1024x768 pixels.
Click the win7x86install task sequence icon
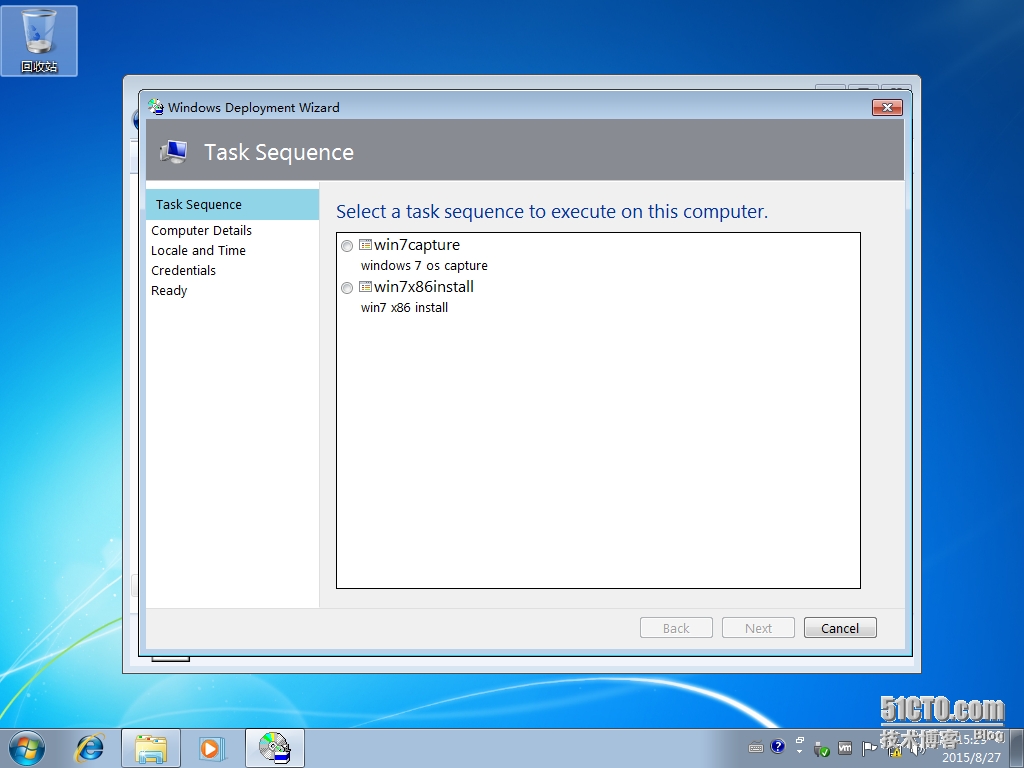(x=365, y=287)
